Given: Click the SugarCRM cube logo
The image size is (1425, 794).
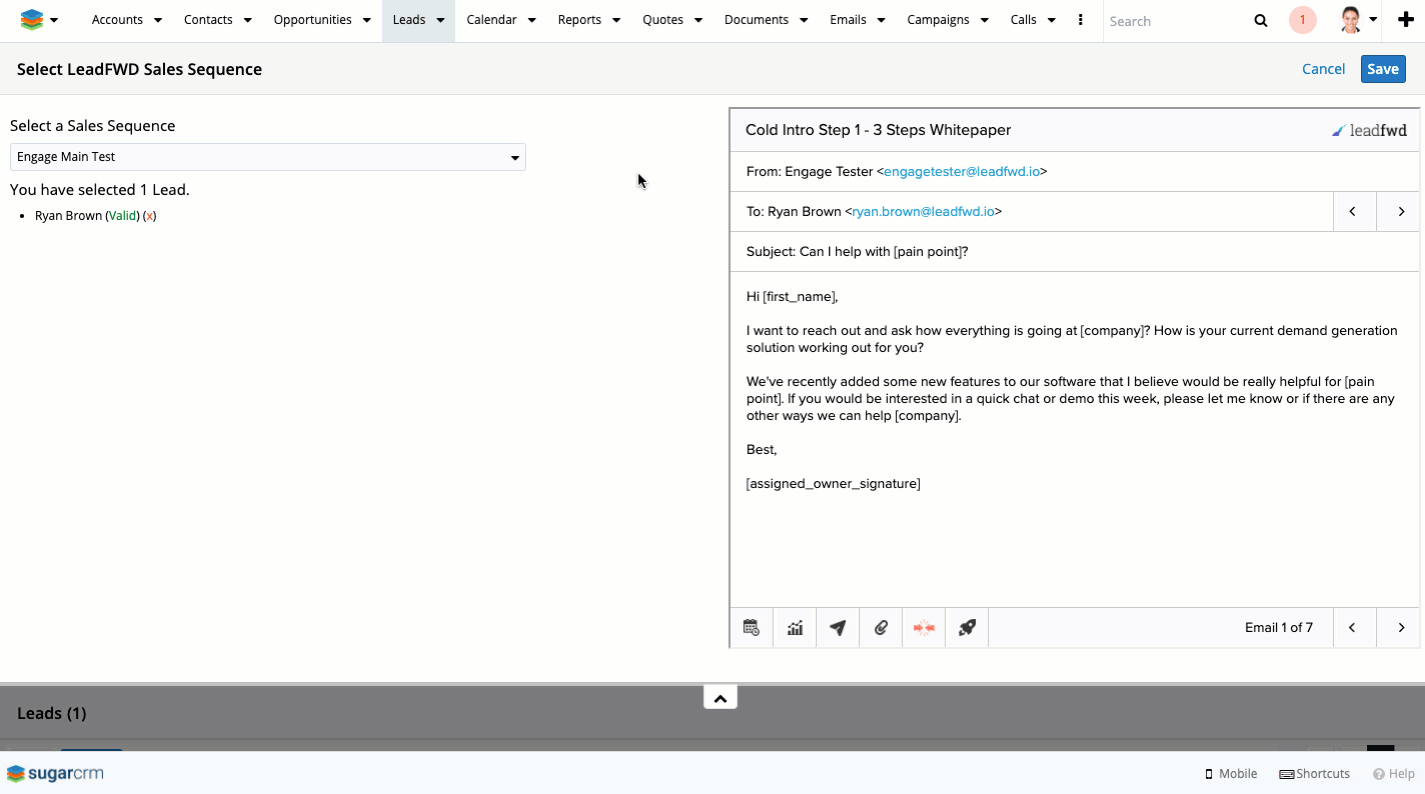Looking at the screenshot, I should tap(32, 20).
